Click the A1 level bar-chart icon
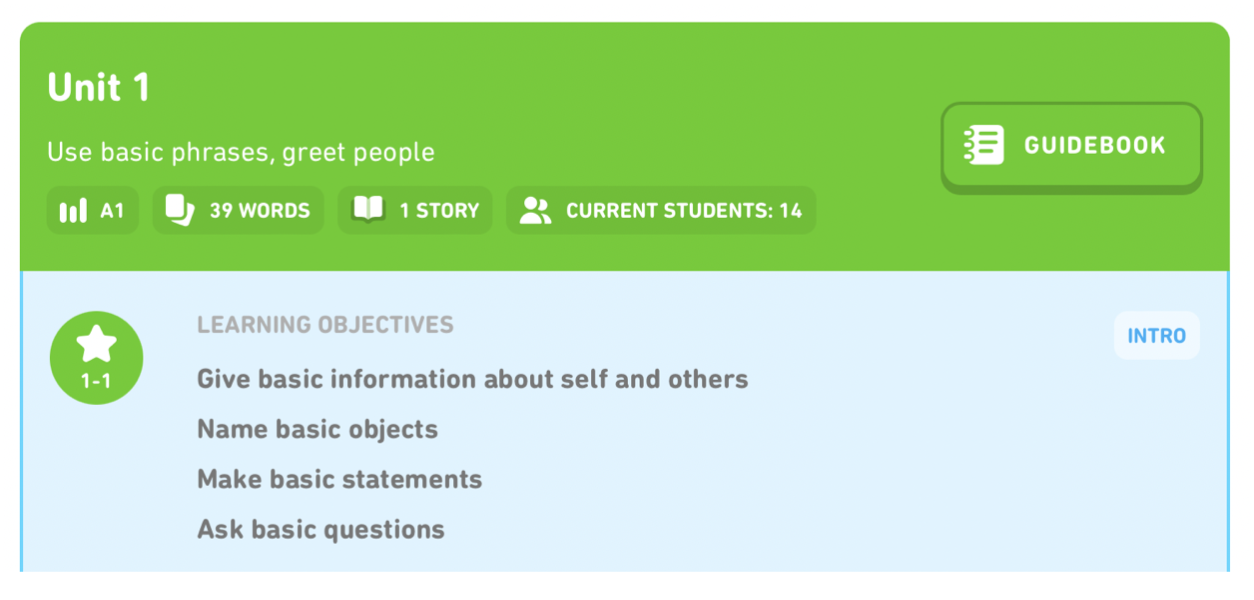Viewport: 1254px width, 600px height. [x=73, y=211]
